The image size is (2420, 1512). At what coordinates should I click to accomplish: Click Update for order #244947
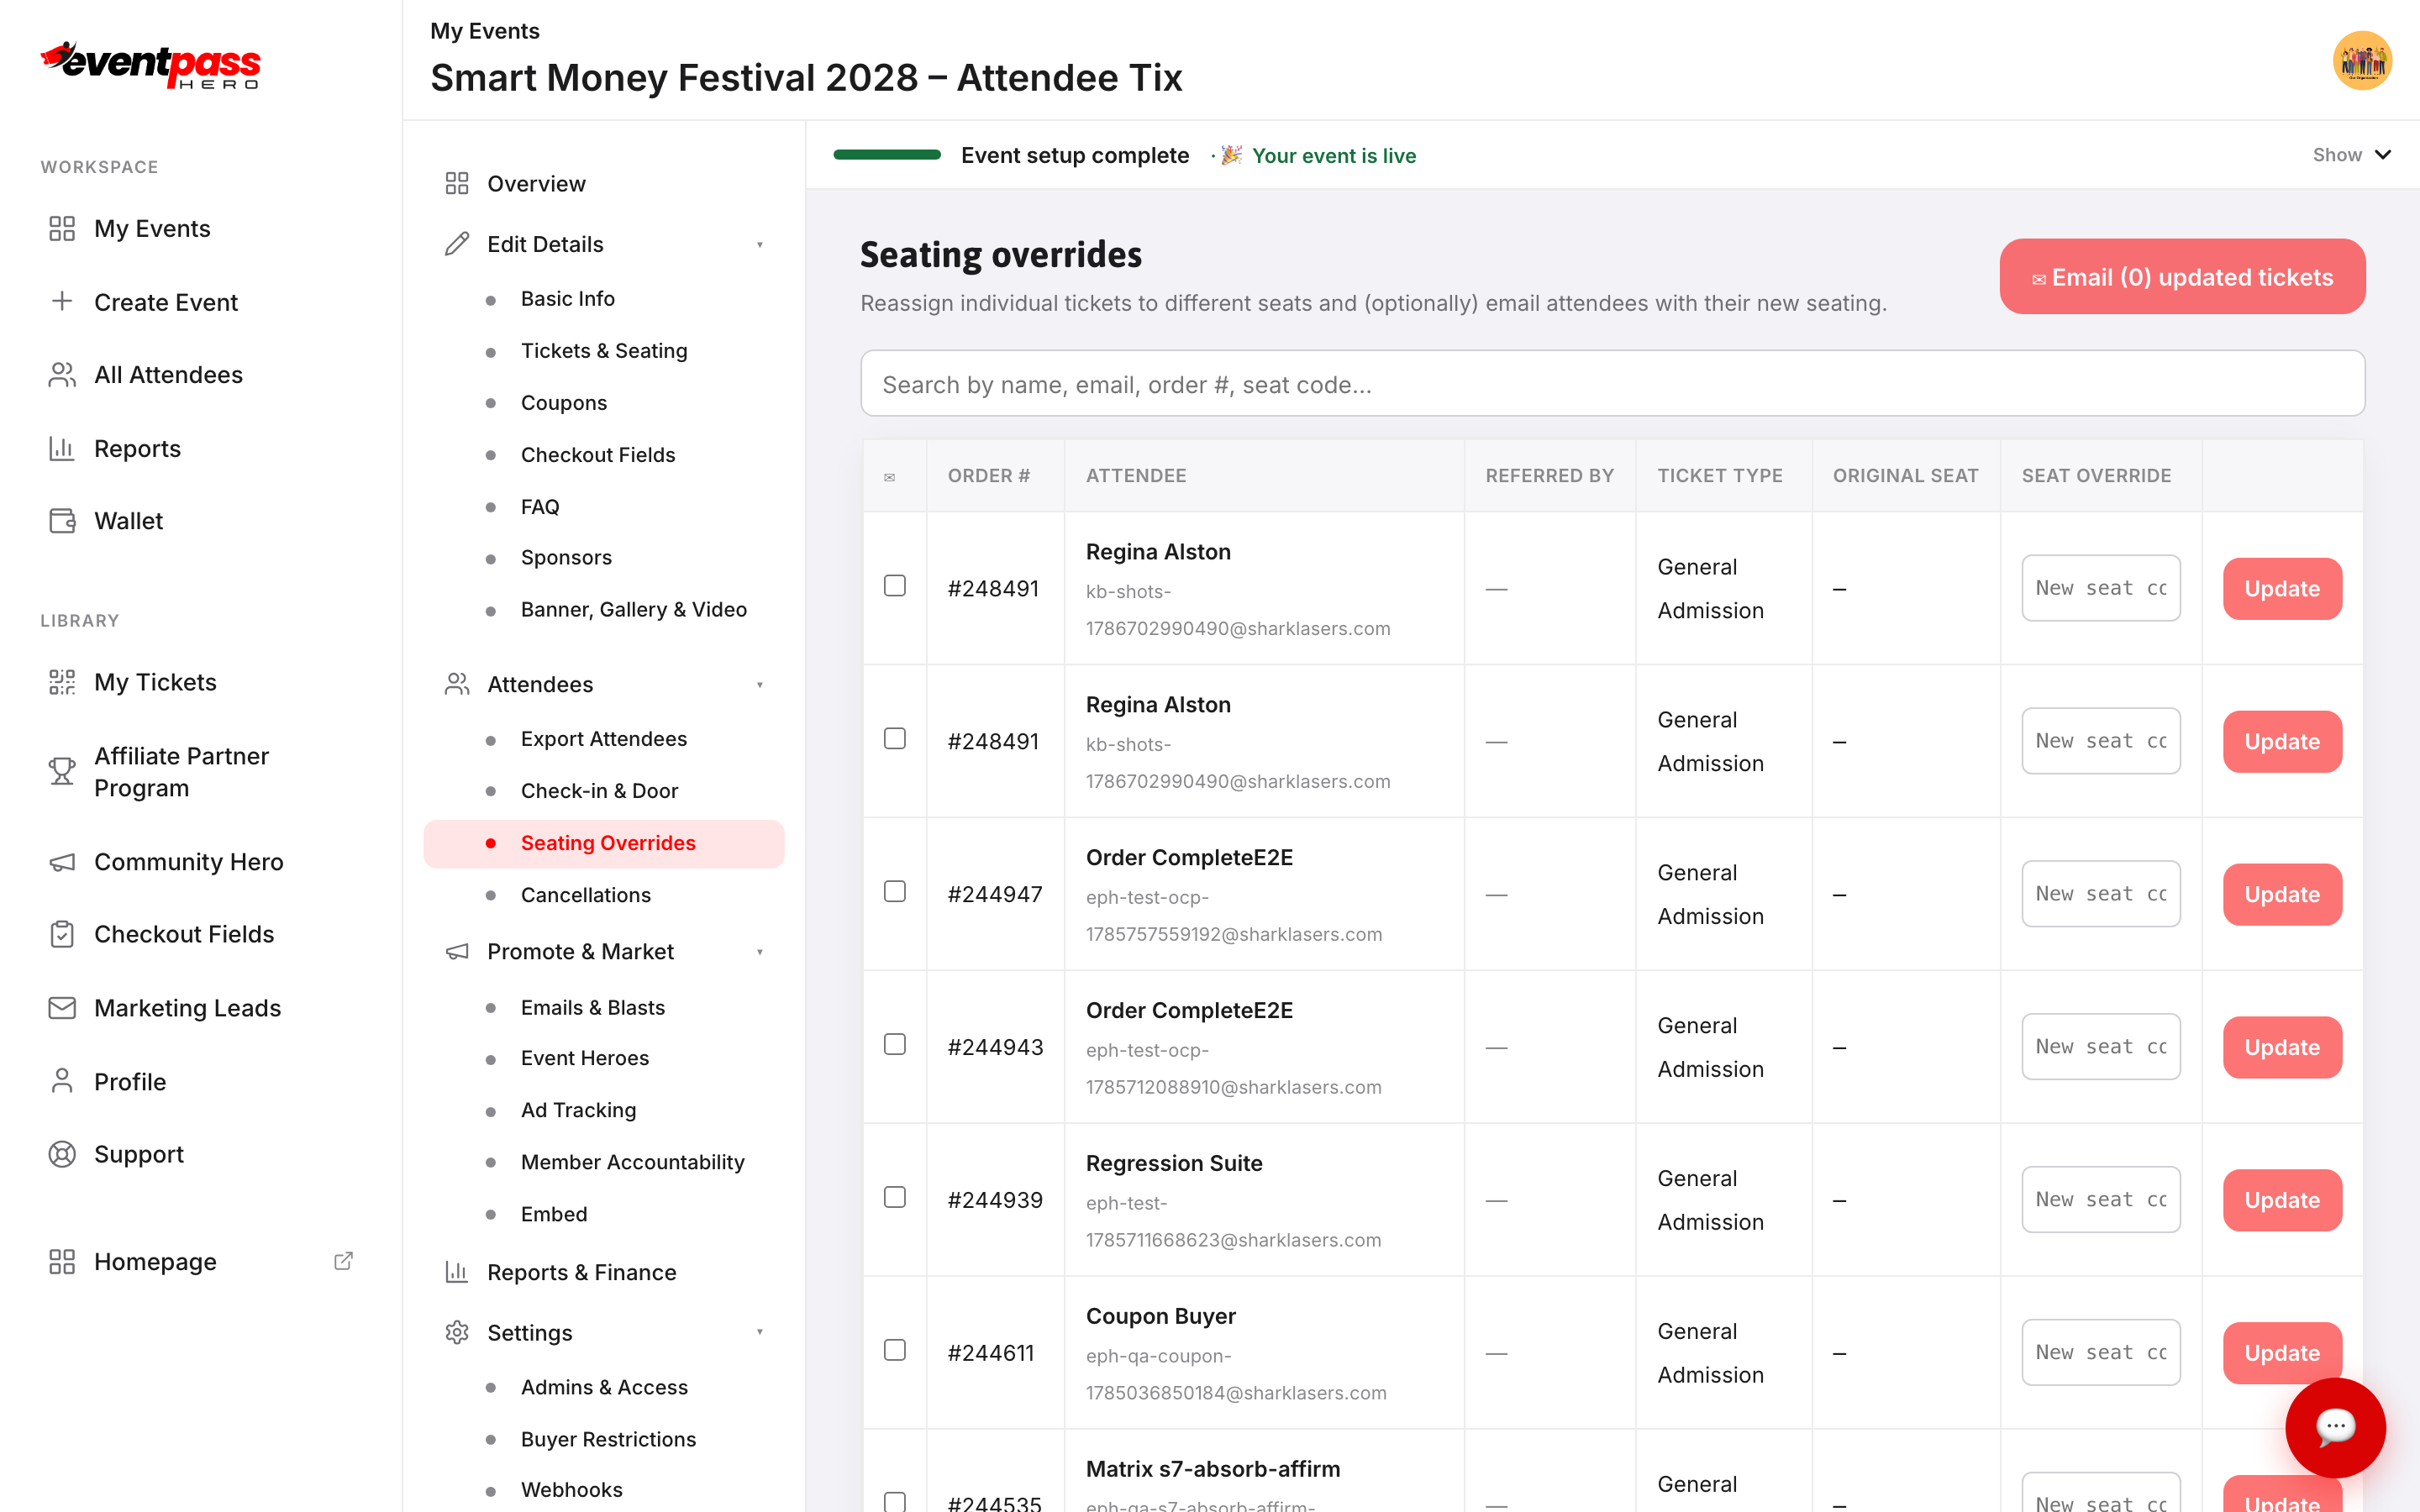2282,894
